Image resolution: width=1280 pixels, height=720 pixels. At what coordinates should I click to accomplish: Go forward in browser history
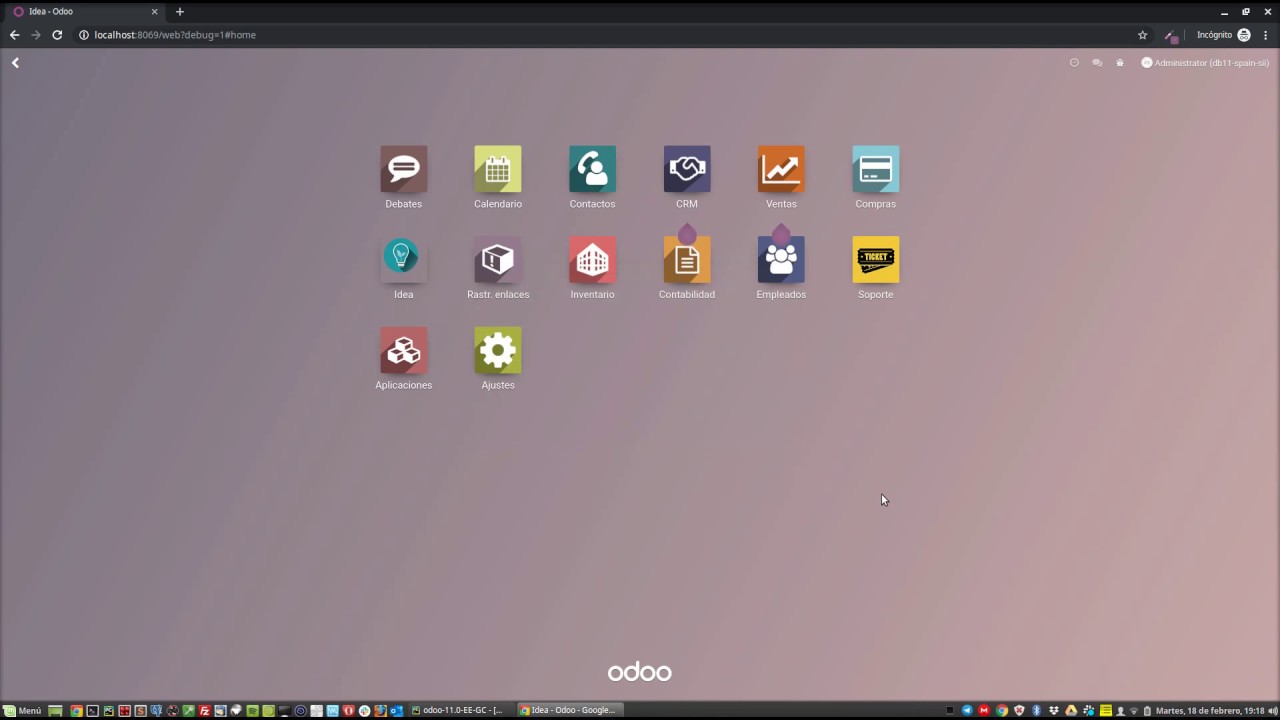click(36, 35)
